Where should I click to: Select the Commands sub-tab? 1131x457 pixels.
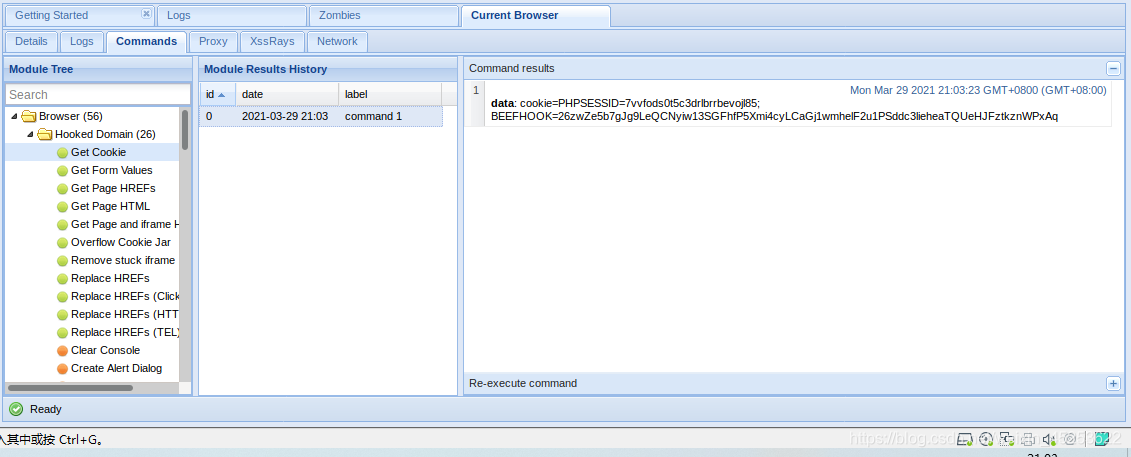[x=146, y=41]
